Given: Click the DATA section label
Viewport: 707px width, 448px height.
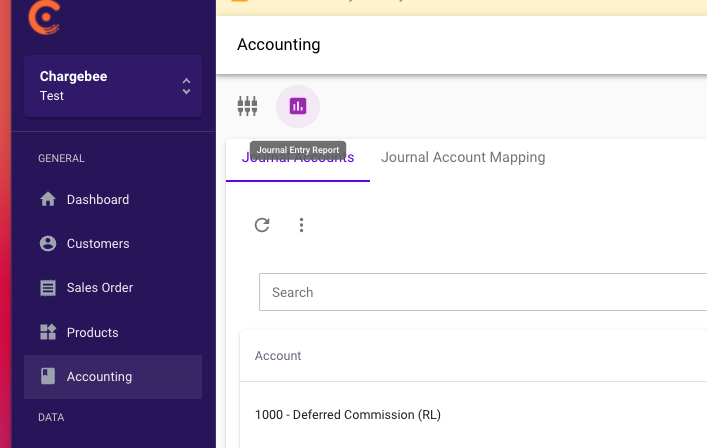Looking at the screenshot, I should [x=51, y=417].
